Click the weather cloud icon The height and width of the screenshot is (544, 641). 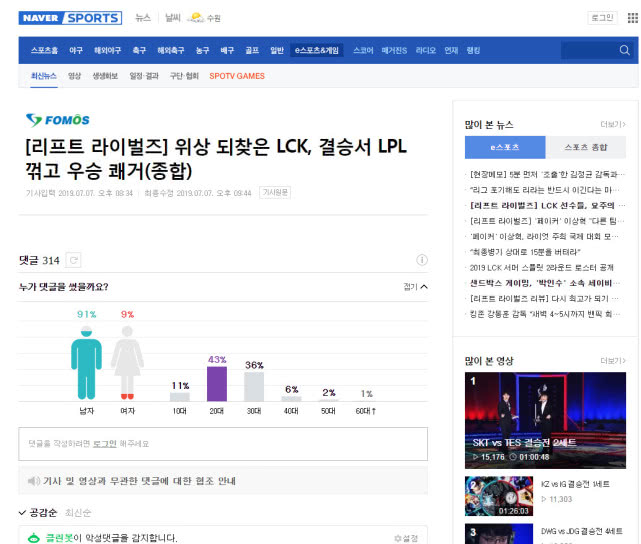pyautogui.click(x=196, y=18)
